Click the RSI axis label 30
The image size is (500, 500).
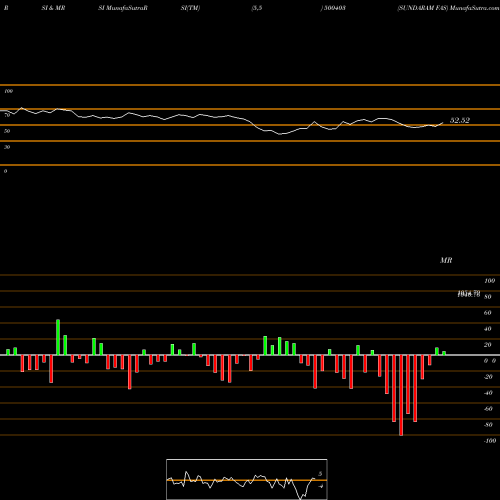(7, 147)
